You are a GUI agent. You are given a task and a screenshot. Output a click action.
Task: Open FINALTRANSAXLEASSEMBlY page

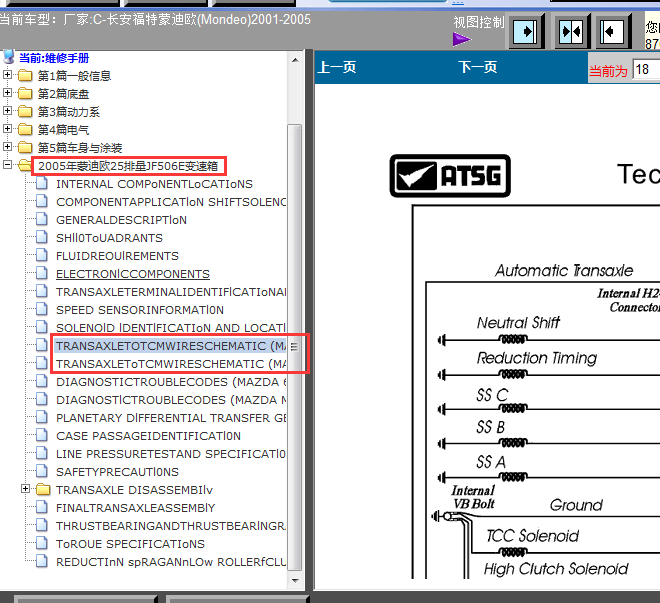point(136,508)
